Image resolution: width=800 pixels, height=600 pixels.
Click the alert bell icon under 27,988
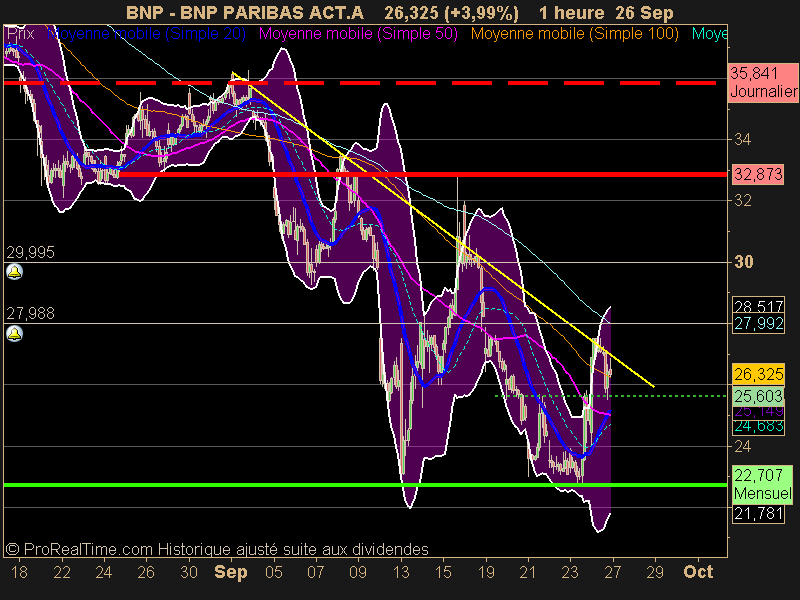click(14, 334)
